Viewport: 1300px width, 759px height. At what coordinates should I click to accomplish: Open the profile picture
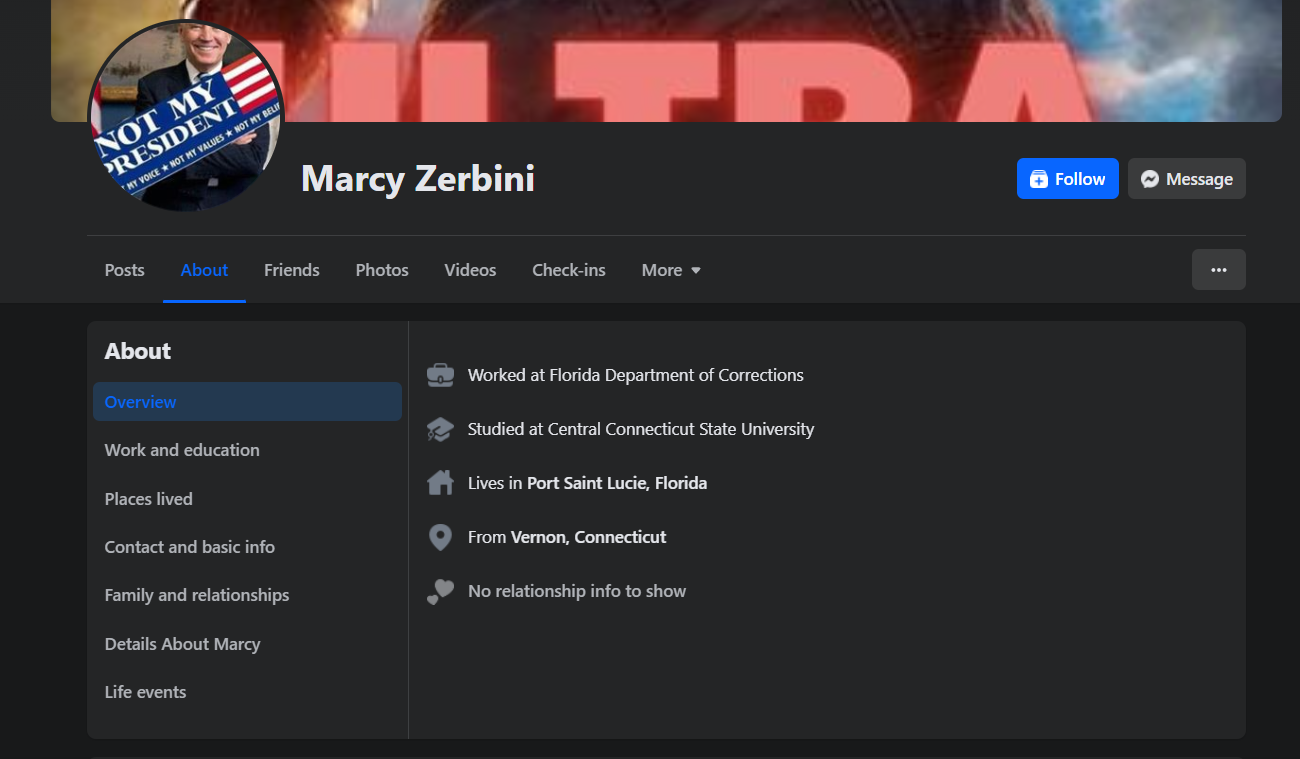[186, 115]
